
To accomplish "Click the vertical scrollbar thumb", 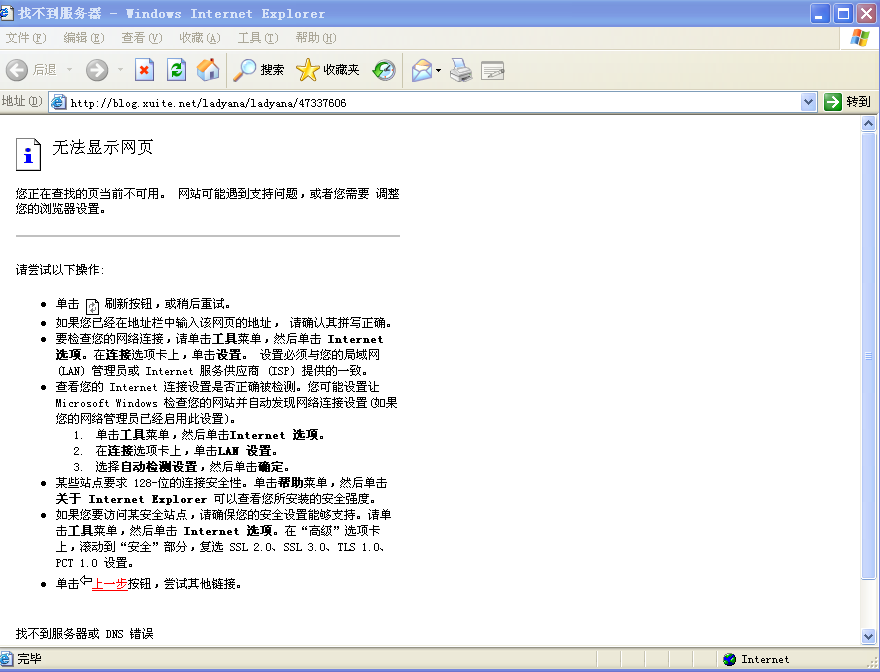I will tap(868, 355).
